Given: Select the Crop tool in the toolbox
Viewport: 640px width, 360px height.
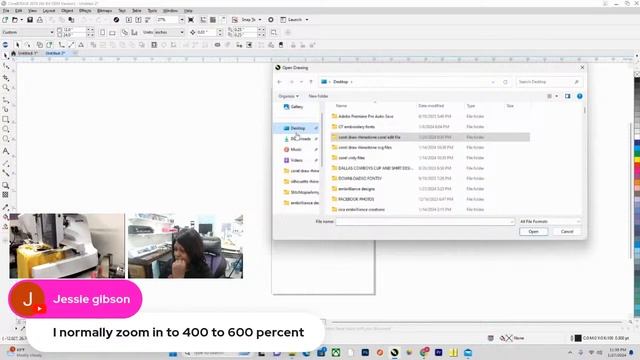Looking at the screenshot, I should click(6, 78).
